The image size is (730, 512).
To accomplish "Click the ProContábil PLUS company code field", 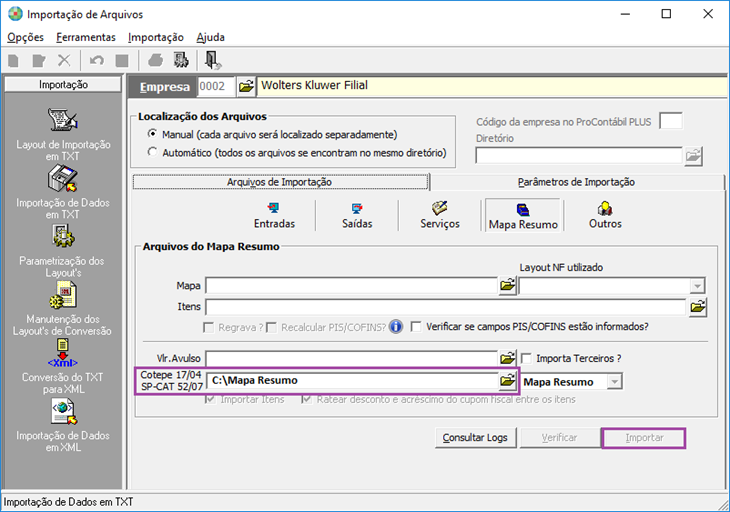I will pos(671,121).
